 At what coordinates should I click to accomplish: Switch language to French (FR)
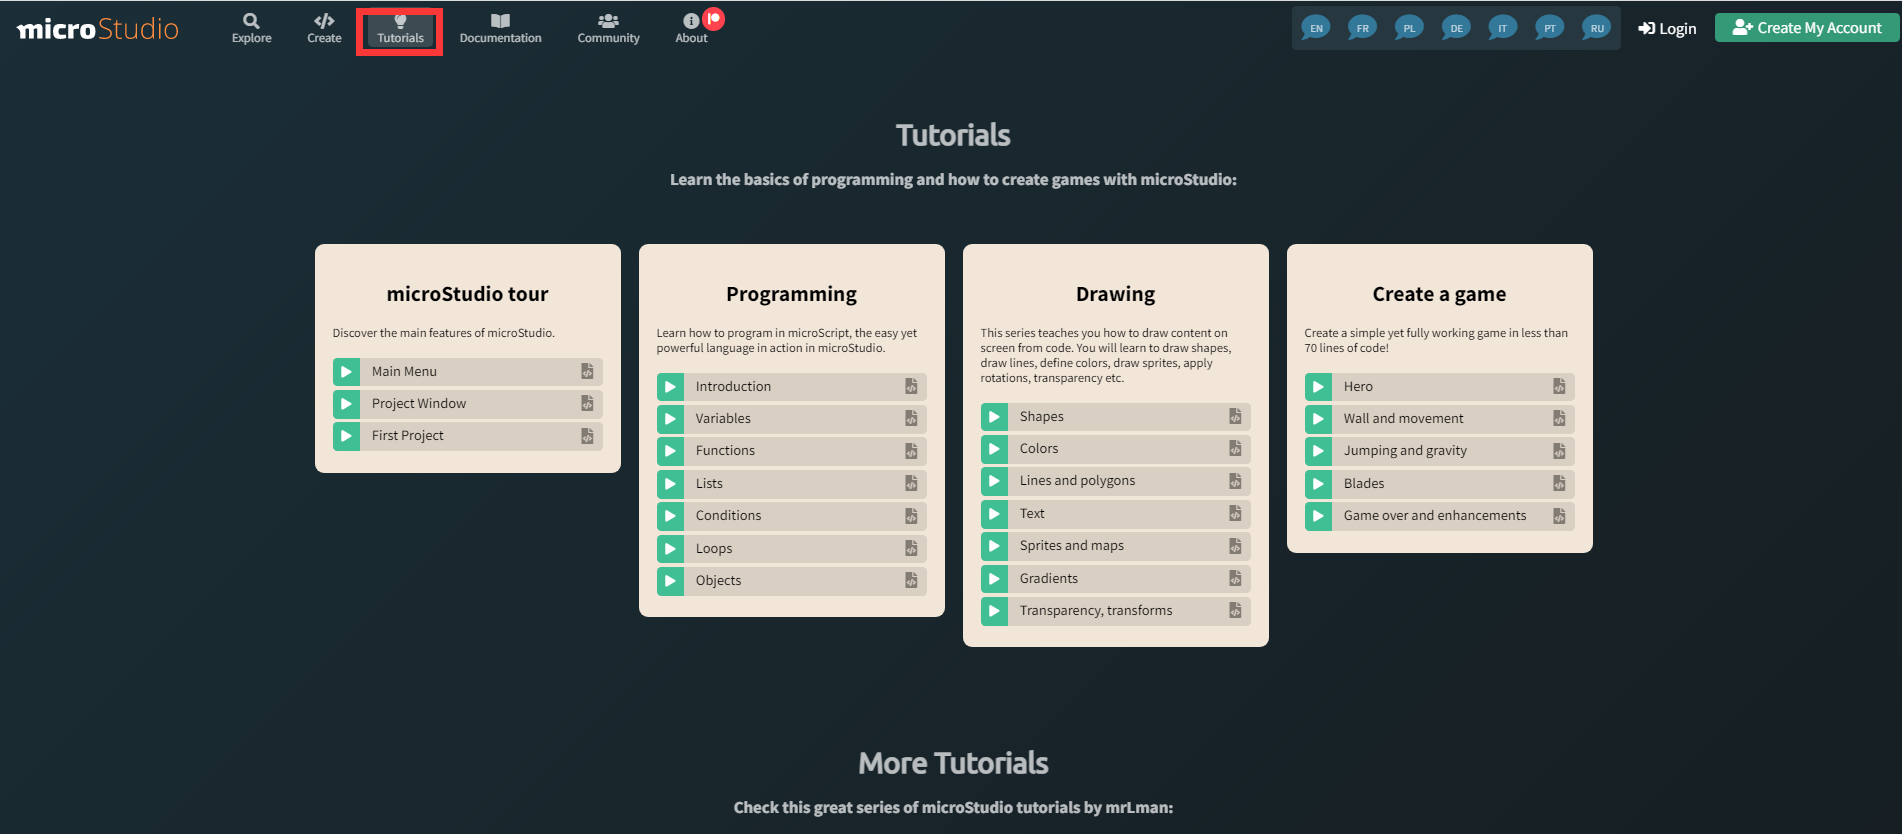tap(1362, 28)
